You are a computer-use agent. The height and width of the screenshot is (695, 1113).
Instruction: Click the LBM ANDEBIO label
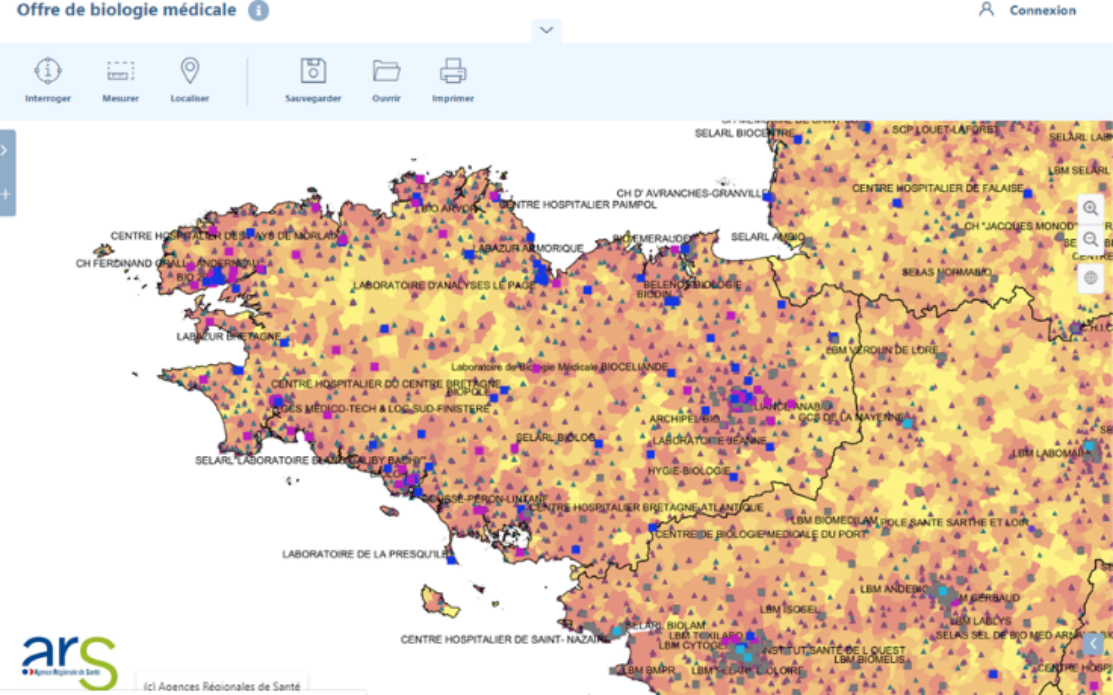point(894,589)
